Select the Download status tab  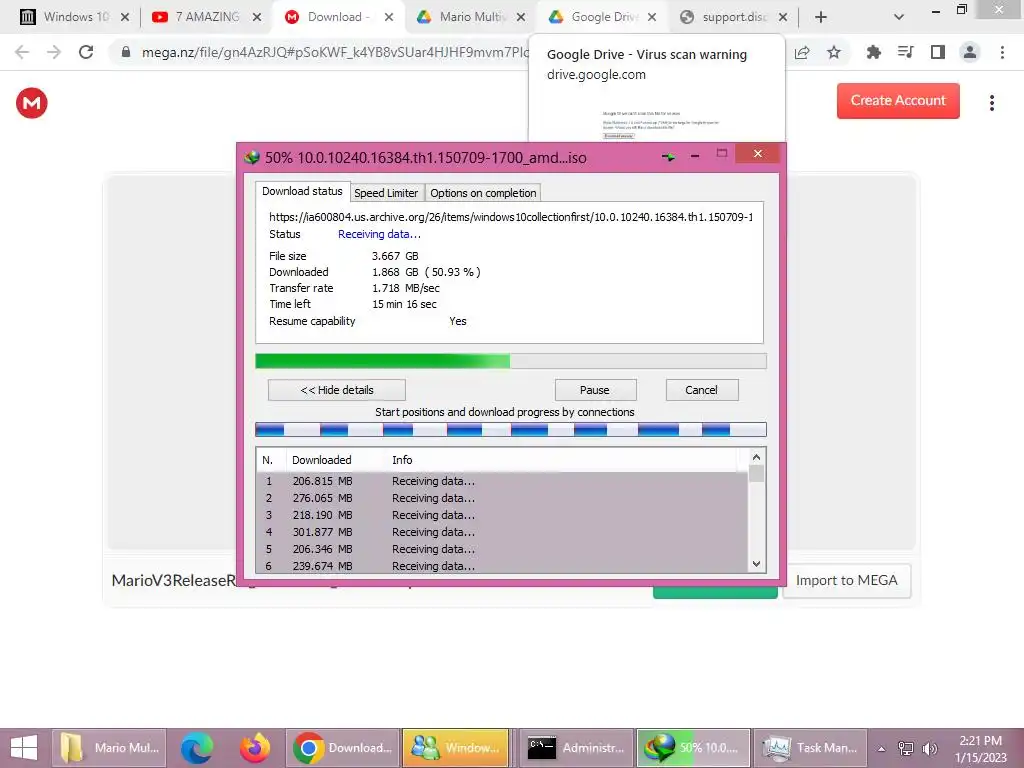click(x=302, y=191)
